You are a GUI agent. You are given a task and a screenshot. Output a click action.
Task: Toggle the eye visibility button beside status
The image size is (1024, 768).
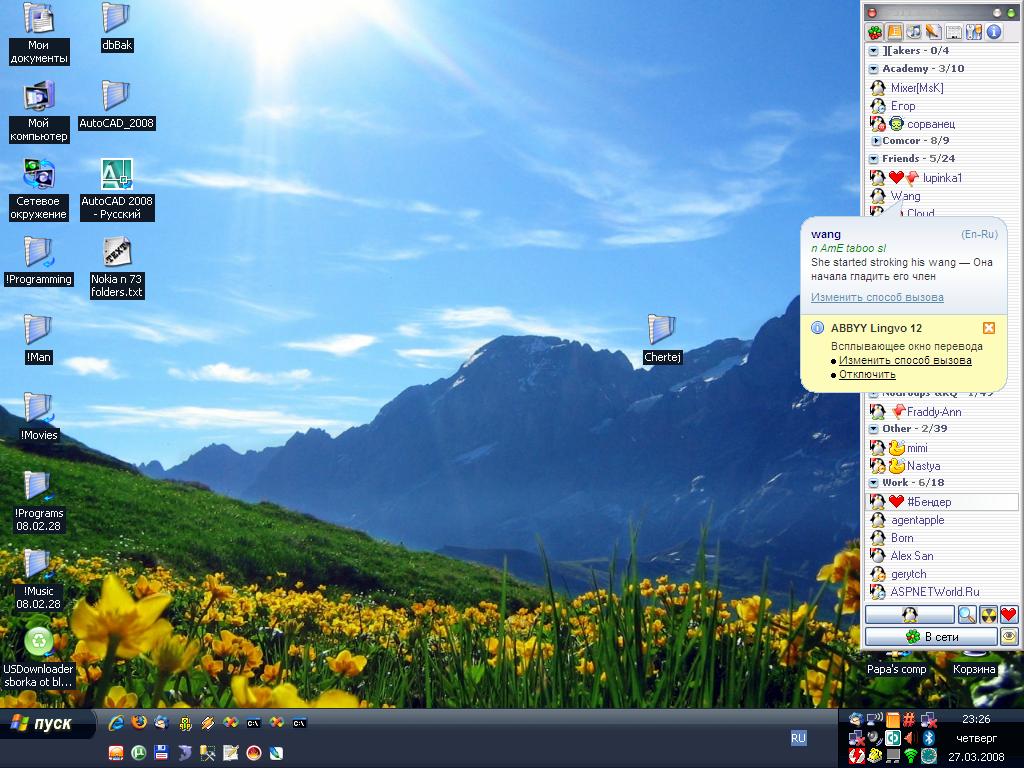1010,637
